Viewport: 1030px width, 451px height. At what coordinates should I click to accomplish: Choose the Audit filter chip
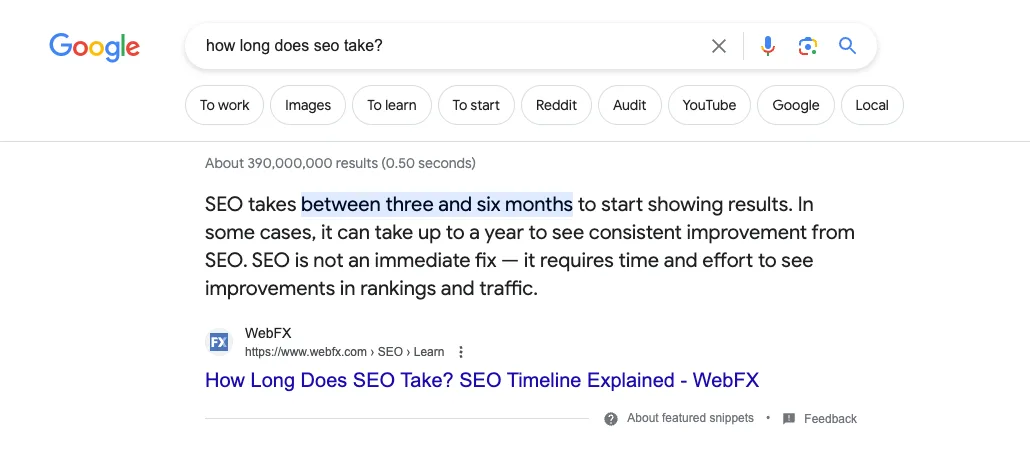629,105
